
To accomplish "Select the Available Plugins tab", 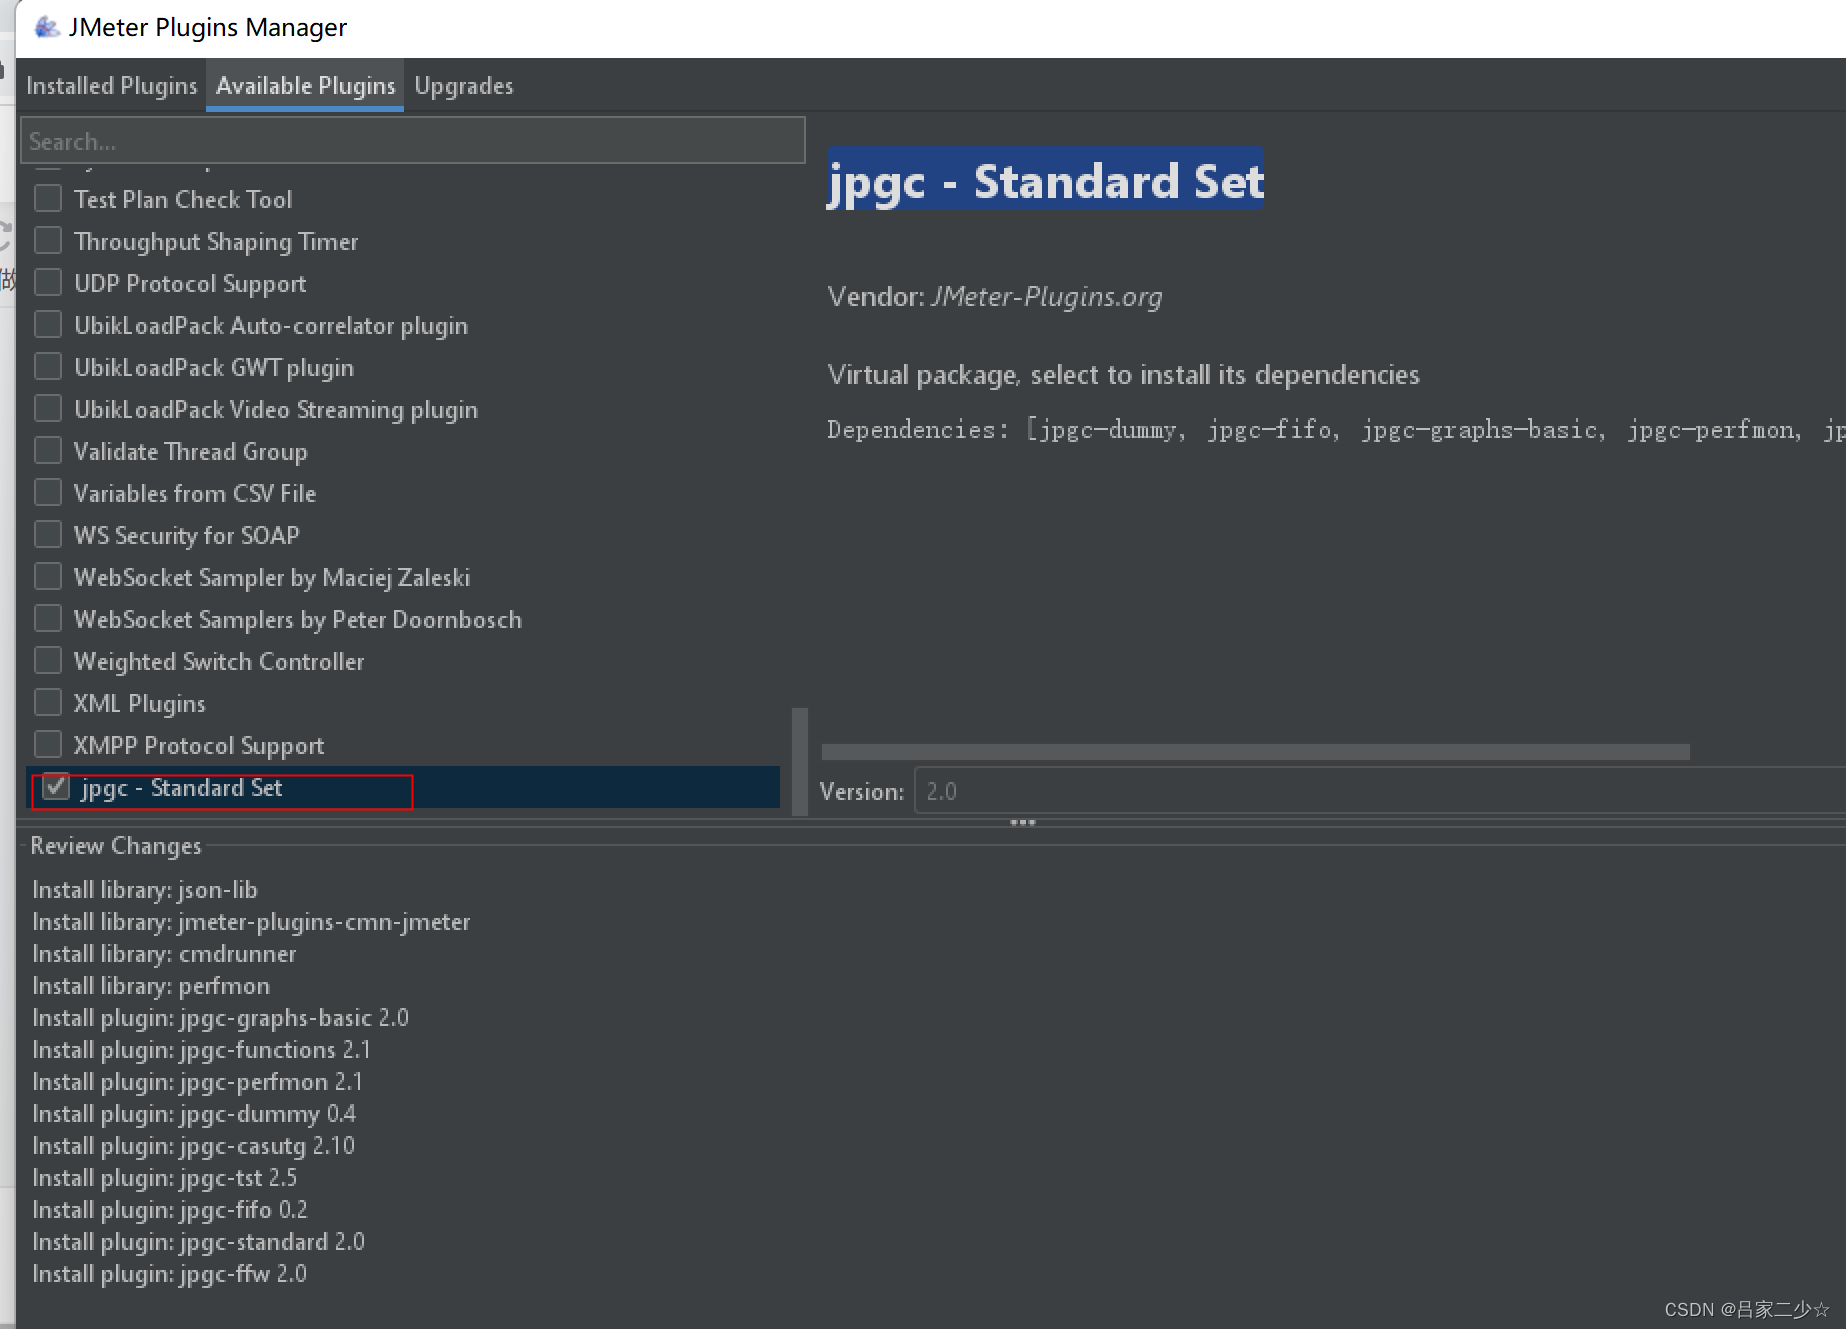I will pos(304,85).
